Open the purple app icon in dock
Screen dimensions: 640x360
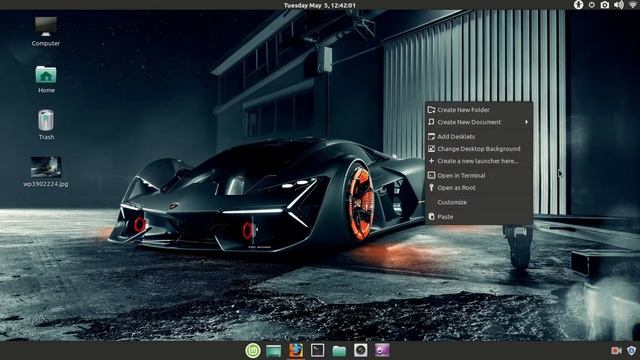(x=382, y=350)
